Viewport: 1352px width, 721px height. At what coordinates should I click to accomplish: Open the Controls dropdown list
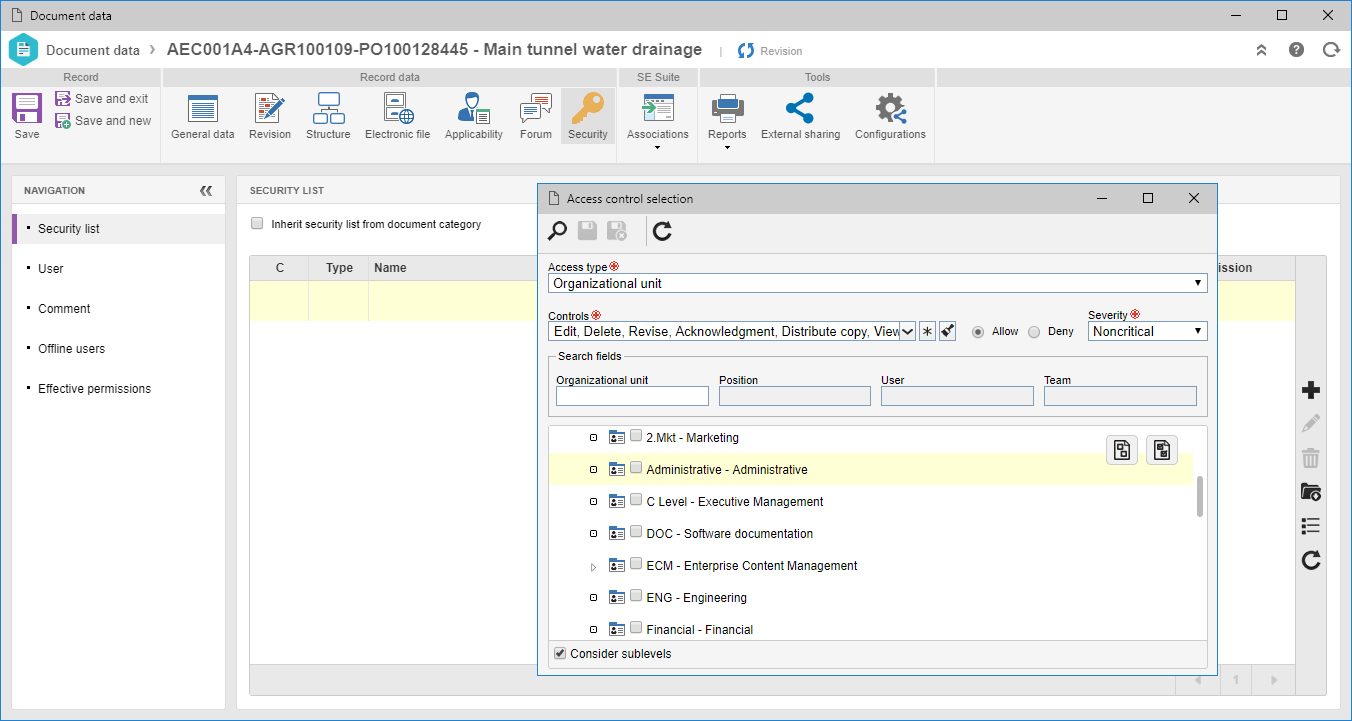pos(907,331)
